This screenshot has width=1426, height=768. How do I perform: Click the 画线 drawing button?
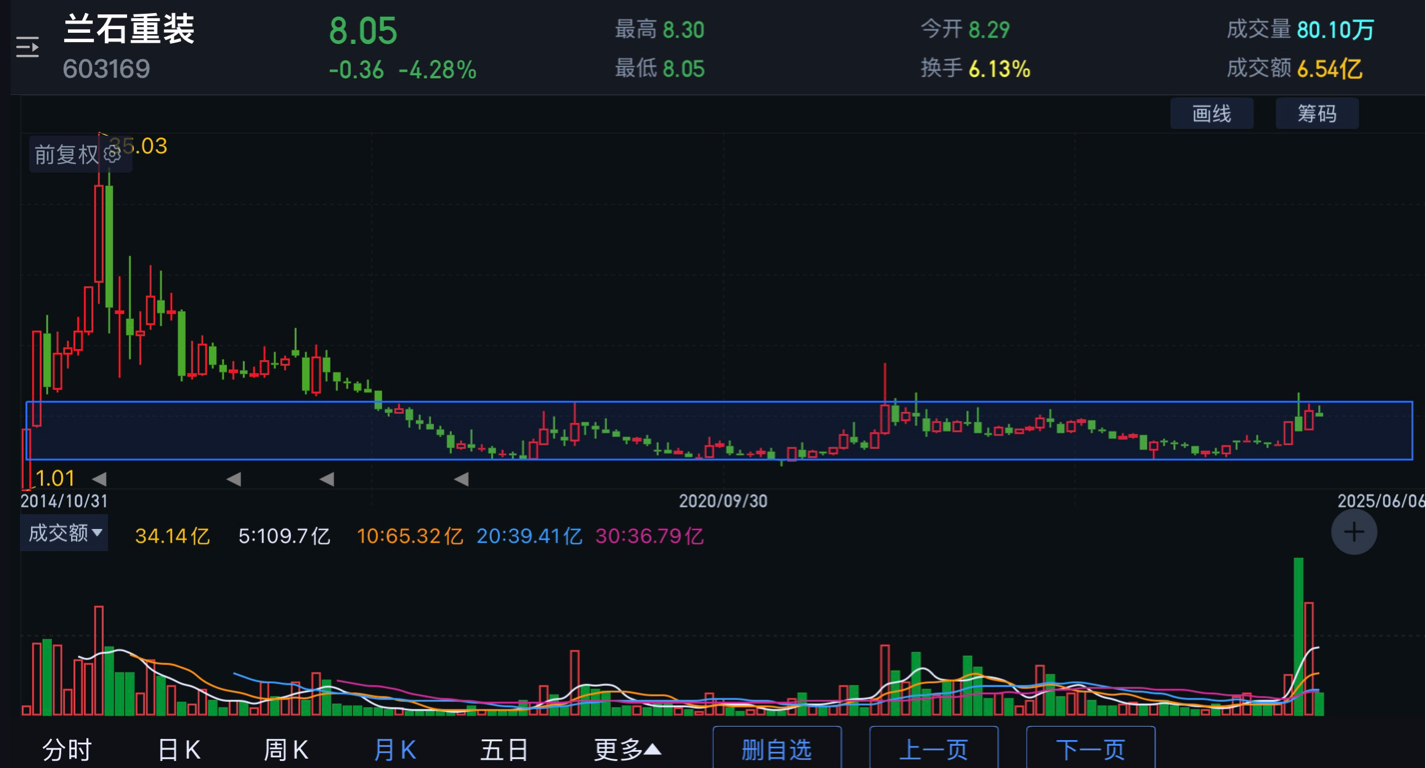tap(1212, 113)
